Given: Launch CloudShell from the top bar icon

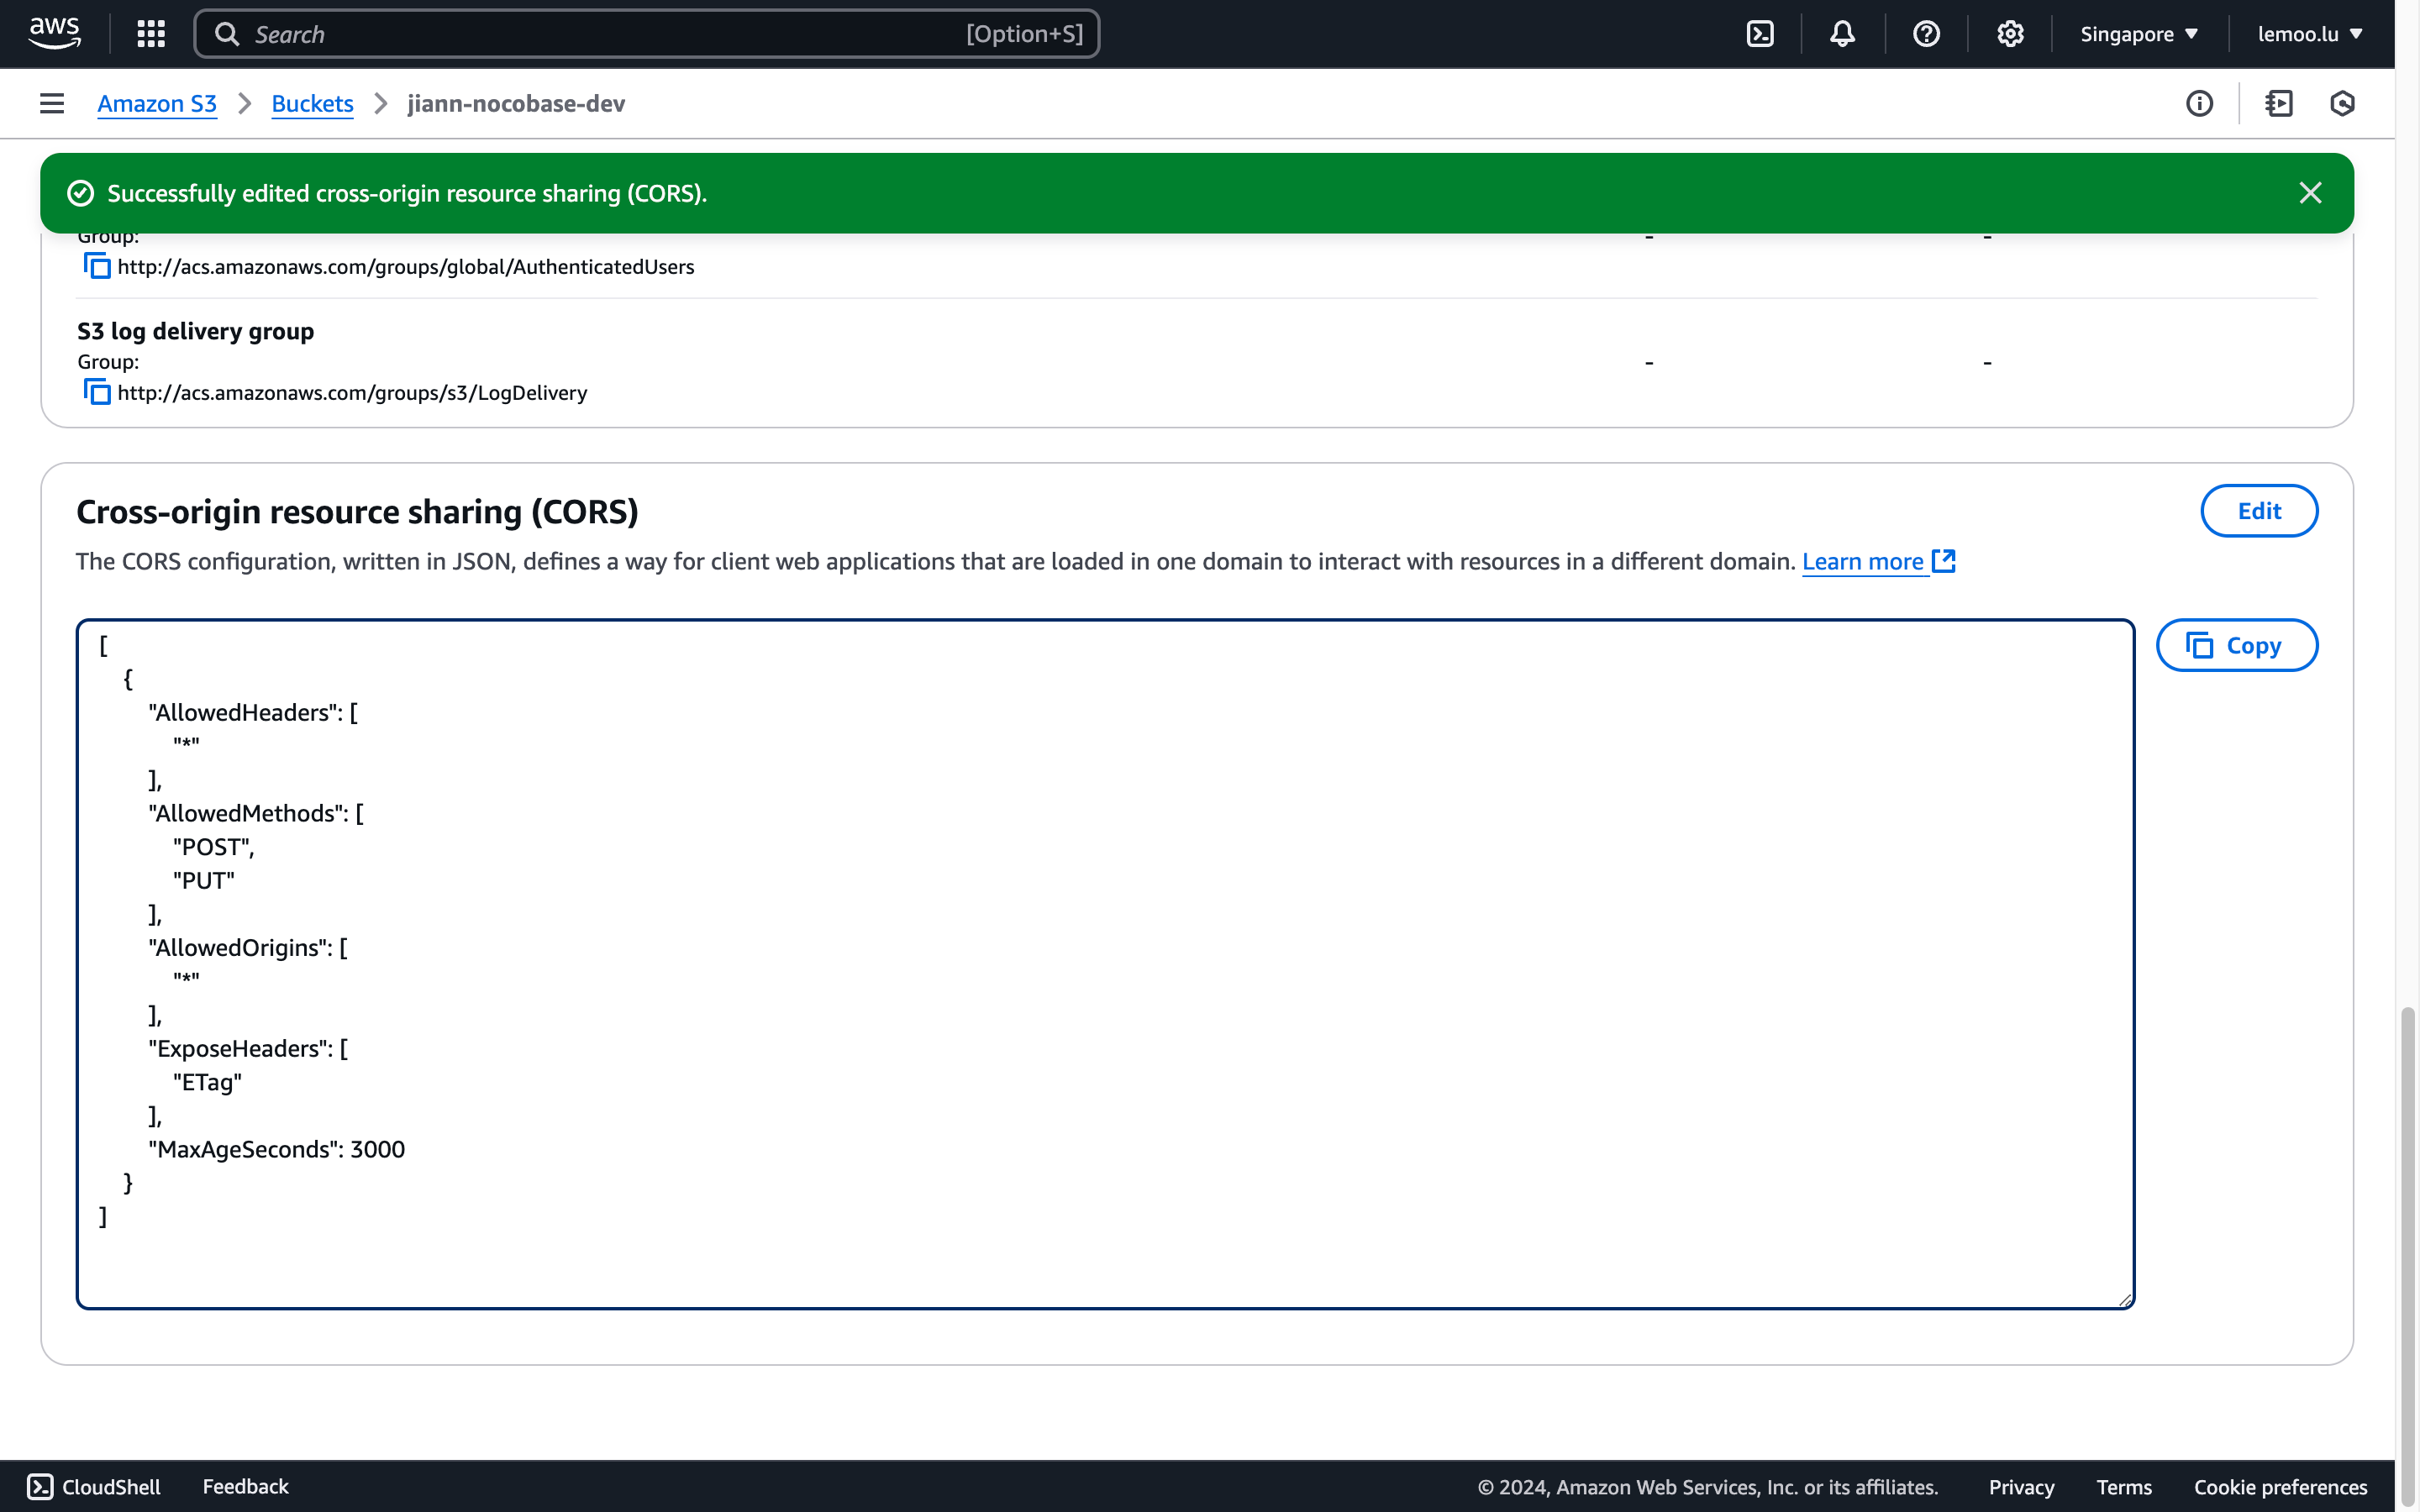Looking at the screenshot, I should point(1760,34).
